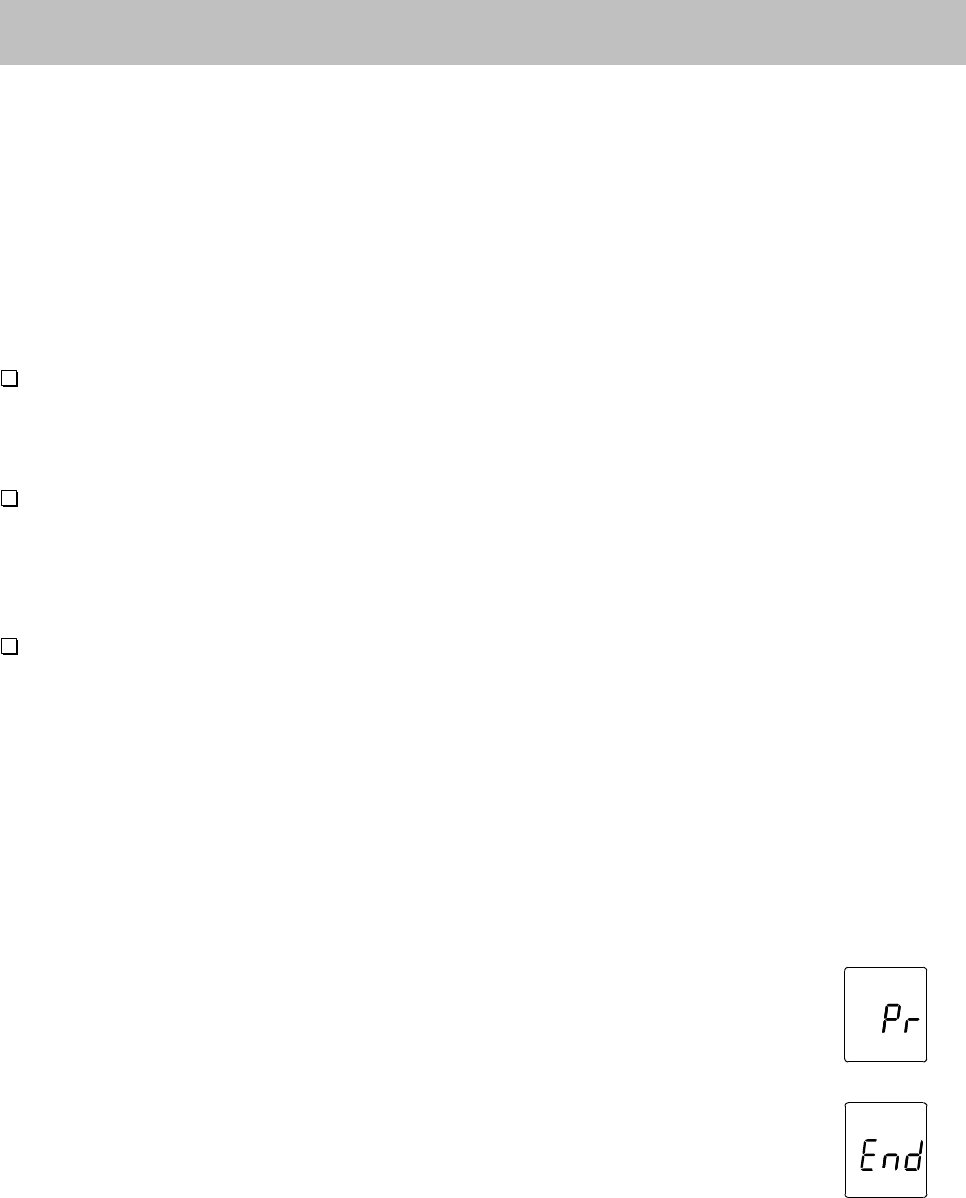Screen dimensions: 966x1198
Task: Click the gray header banner
Action: [483, 32]
